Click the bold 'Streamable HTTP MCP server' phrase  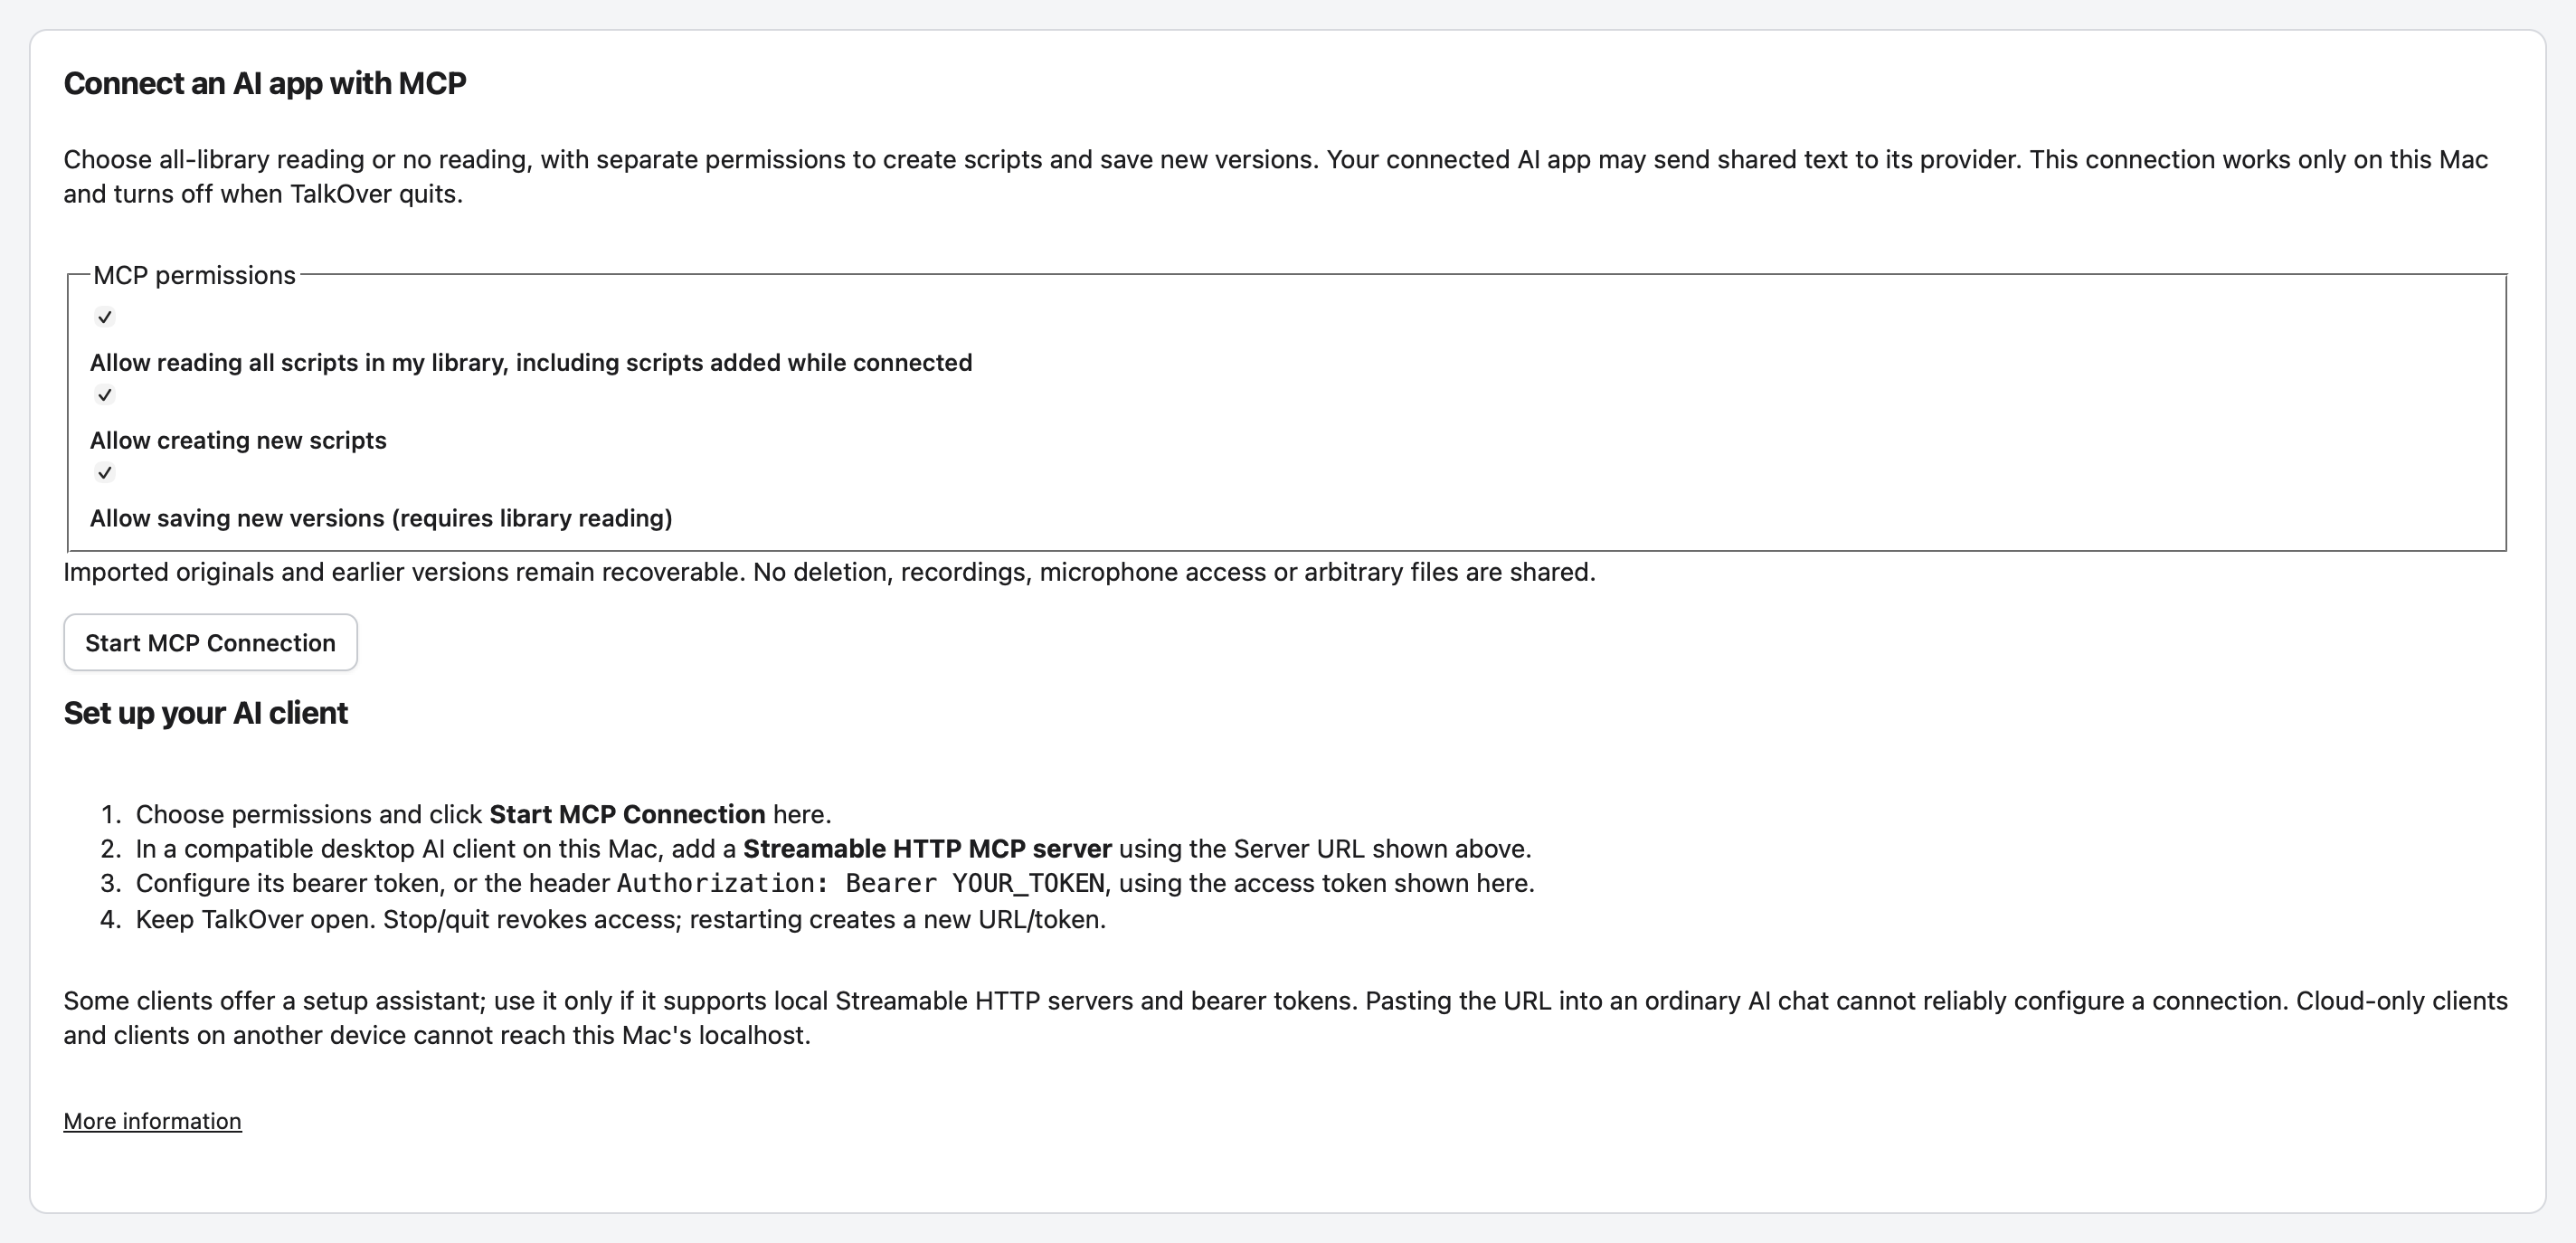point(927,849)
